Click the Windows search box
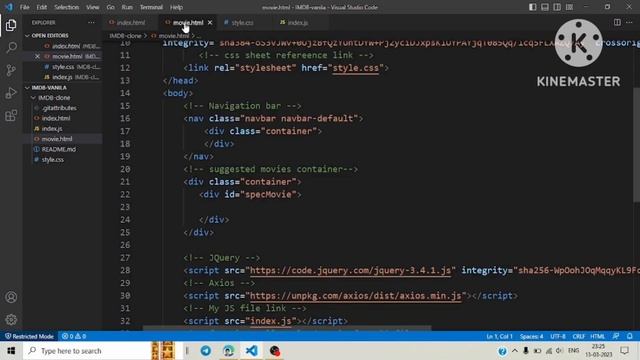This screenshot has height=360, width=640. [x=87, y=351]
